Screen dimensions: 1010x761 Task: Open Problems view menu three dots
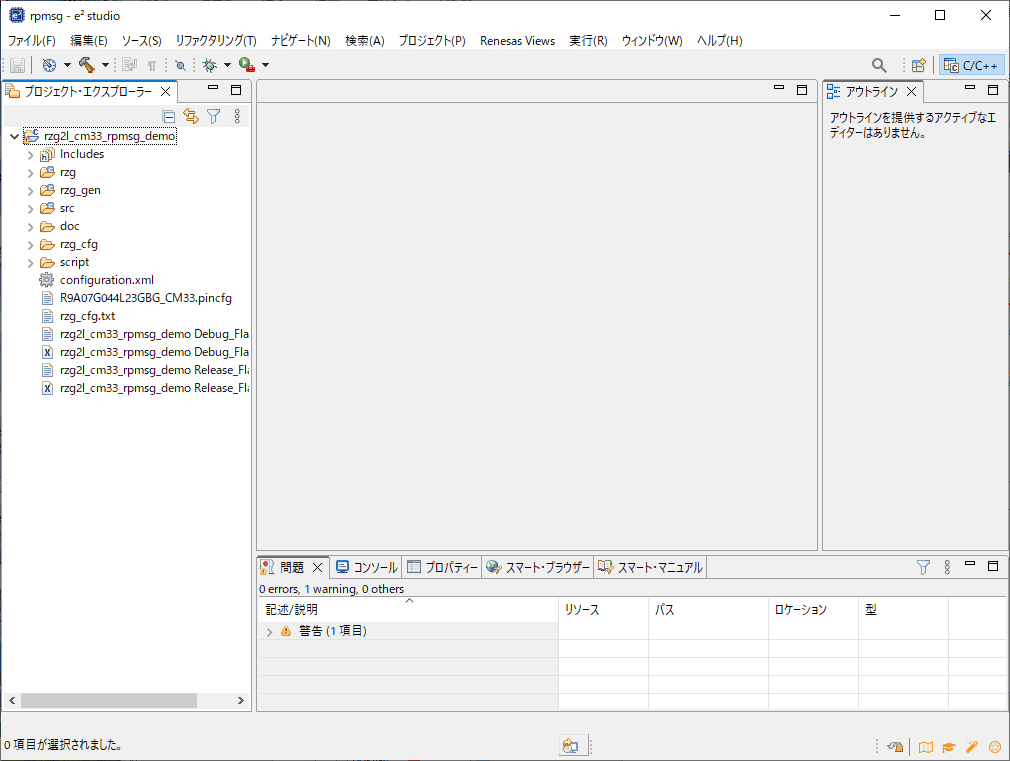[x=947, y=567]
